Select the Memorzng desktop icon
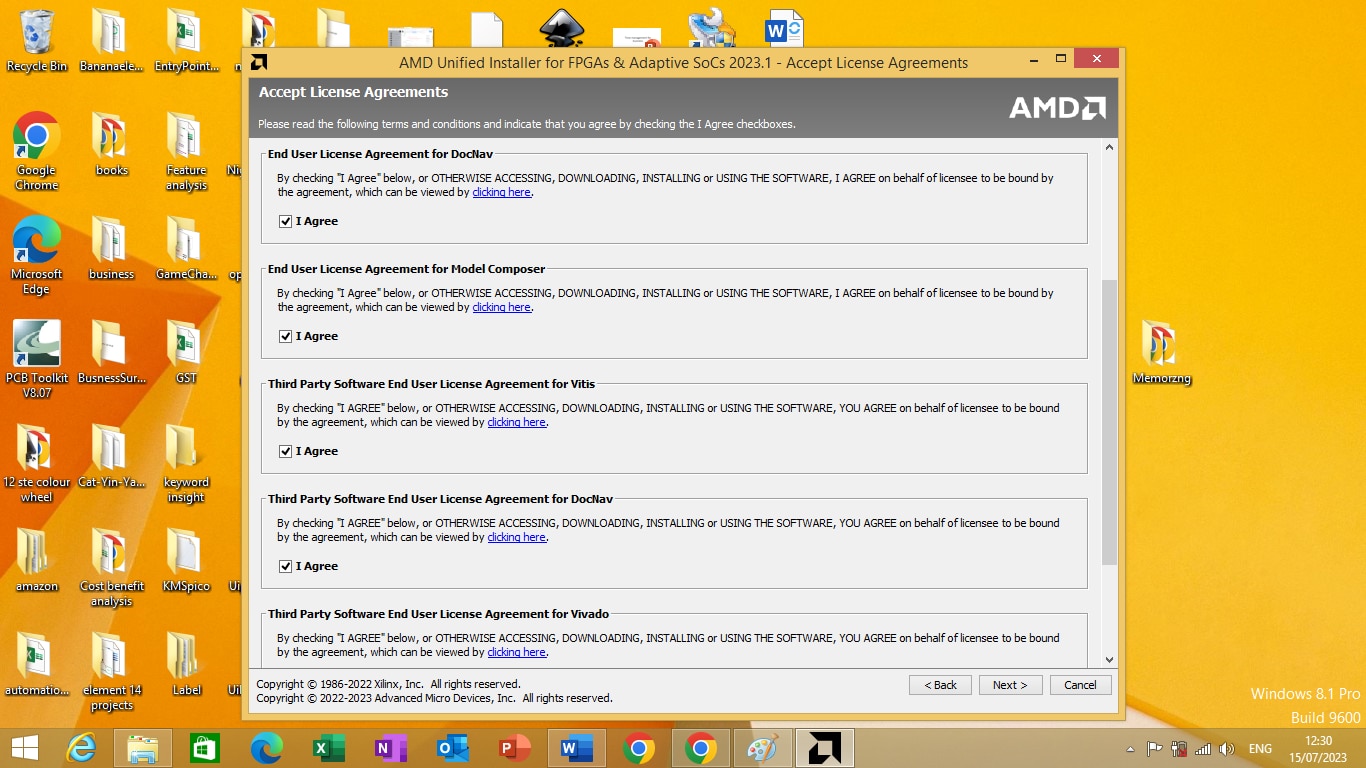This screenshot has width=1366, height=768. pyautogui.click(x=1161, y=353)
